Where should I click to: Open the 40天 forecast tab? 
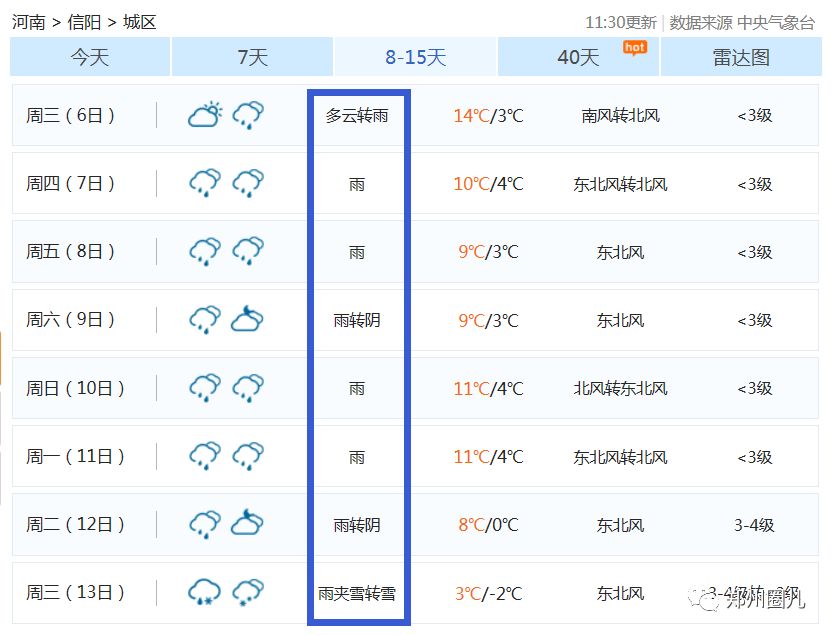[x=578, y=57]
